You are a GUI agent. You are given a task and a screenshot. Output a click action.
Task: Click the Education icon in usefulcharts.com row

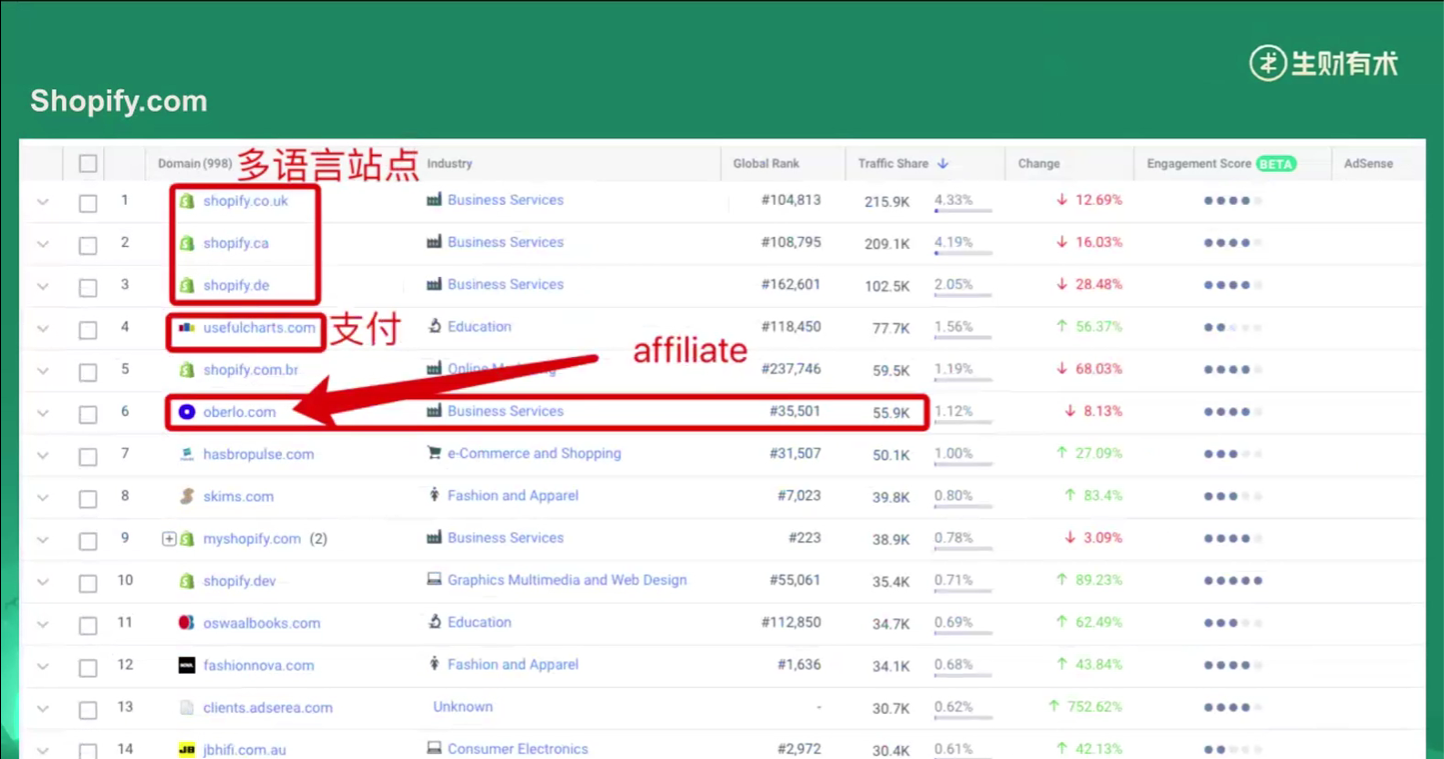coord(434,326)
